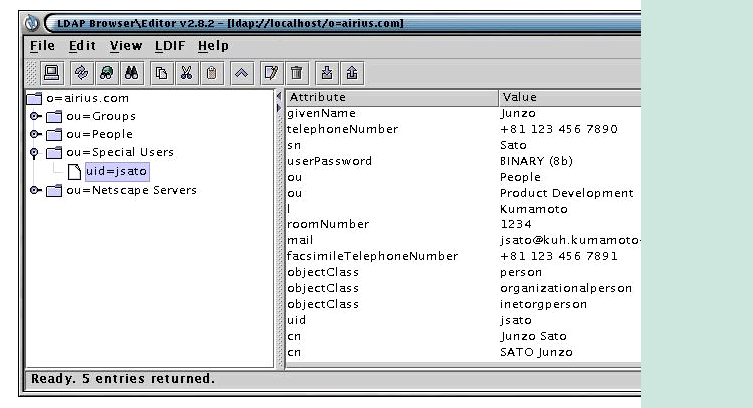The width and height of the screenshot is (753, 408).
Task: Click the Kumamoto value cell
Action: point(534,209)
